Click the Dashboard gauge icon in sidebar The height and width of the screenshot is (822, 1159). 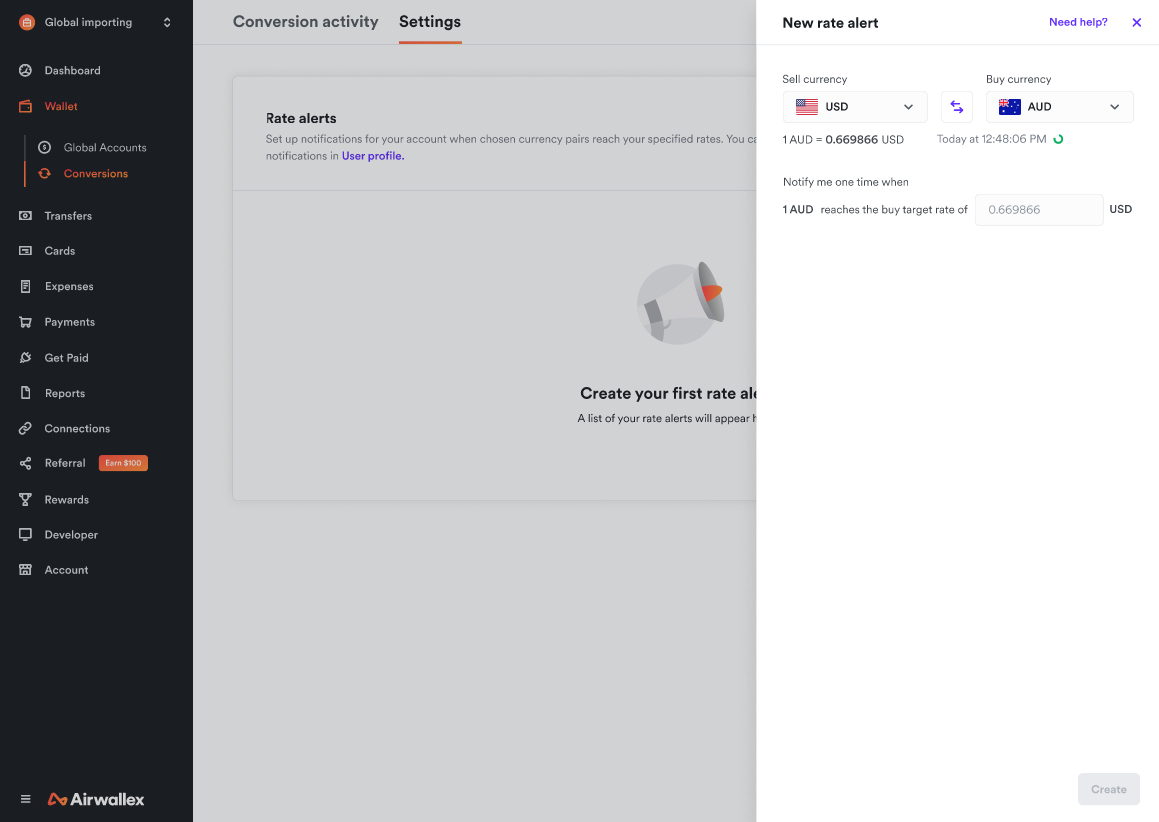pos(26,71)
